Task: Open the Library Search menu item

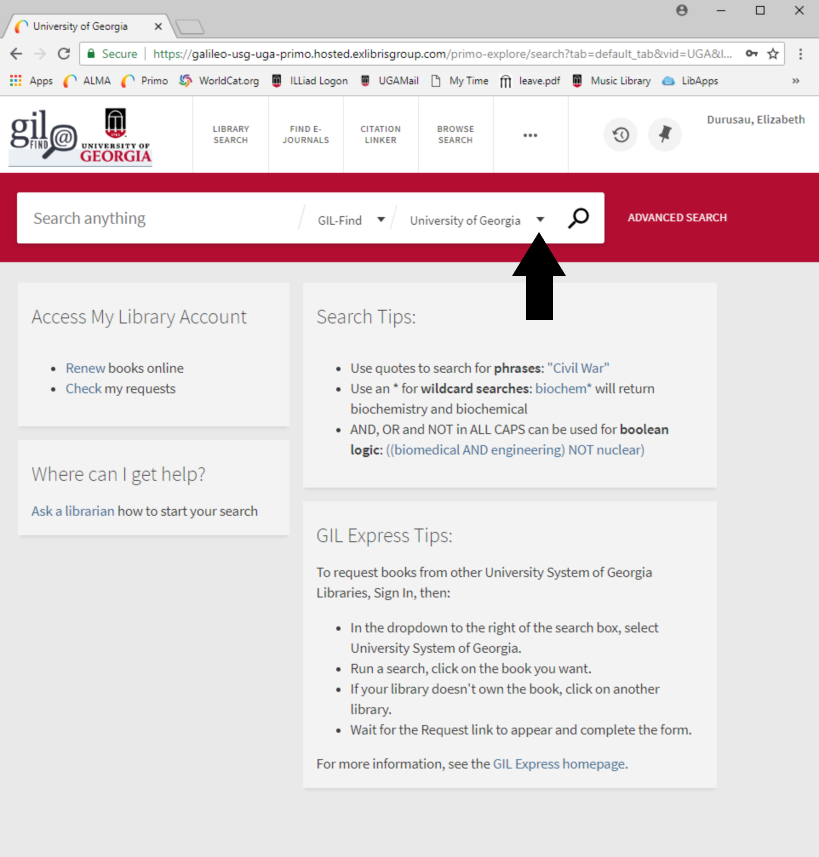Action: (x=230, y=135)
